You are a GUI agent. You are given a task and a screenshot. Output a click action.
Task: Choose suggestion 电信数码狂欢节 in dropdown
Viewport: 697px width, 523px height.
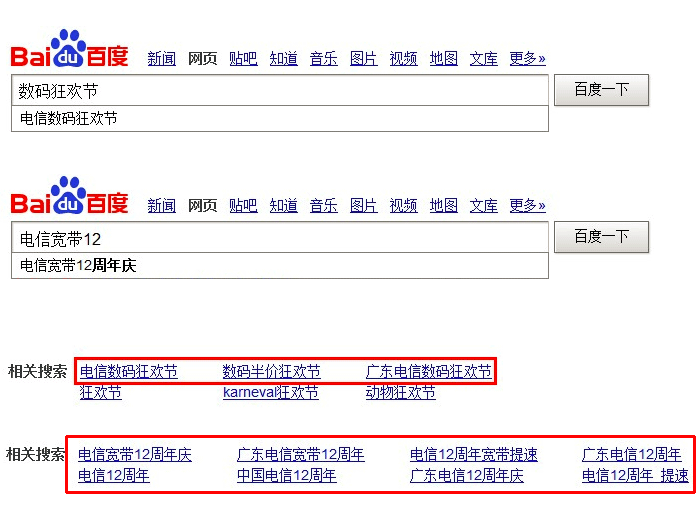tap(280, 119)
